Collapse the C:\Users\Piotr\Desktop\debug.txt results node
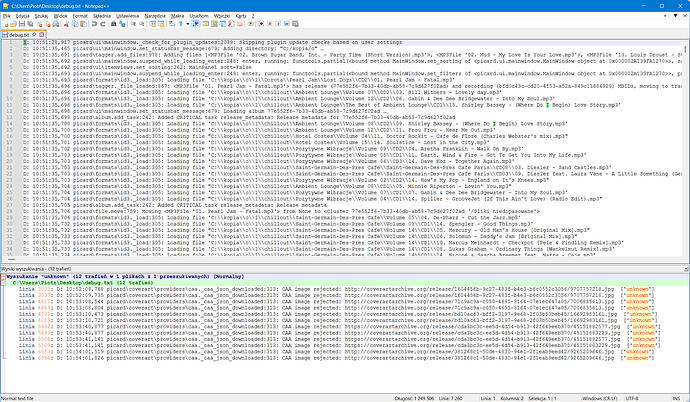The image size is (690, 402). (3, 283)
